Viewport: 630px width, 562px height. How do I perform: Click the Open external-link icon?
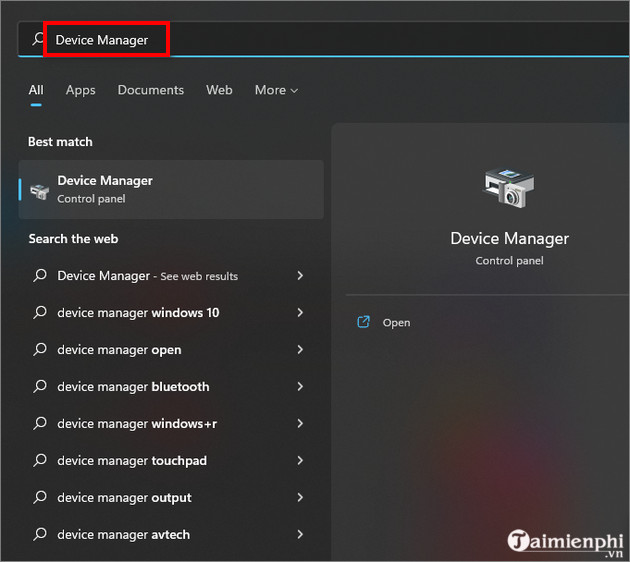(x=364, y=322)
